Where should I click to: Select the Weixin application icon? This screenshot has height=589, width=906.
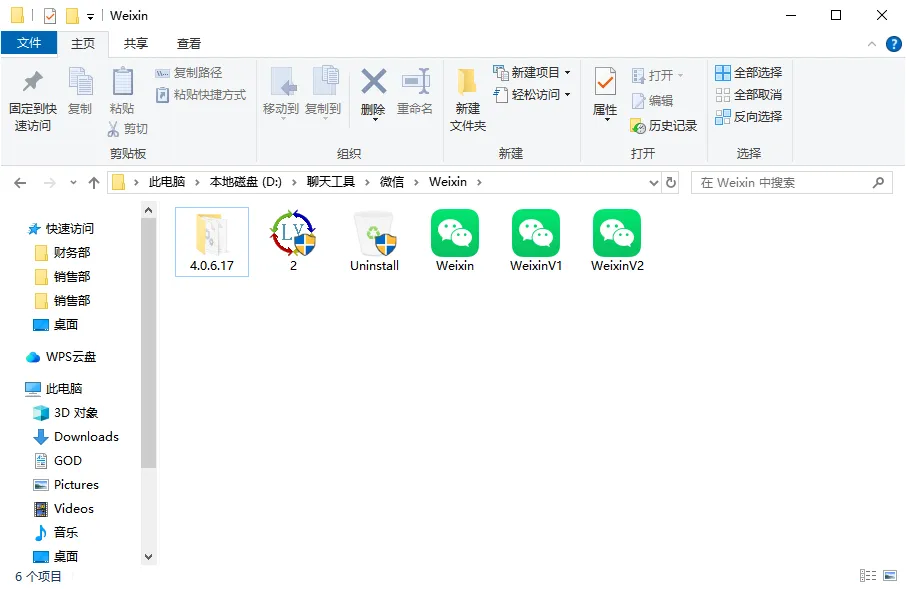click(455, 242)
